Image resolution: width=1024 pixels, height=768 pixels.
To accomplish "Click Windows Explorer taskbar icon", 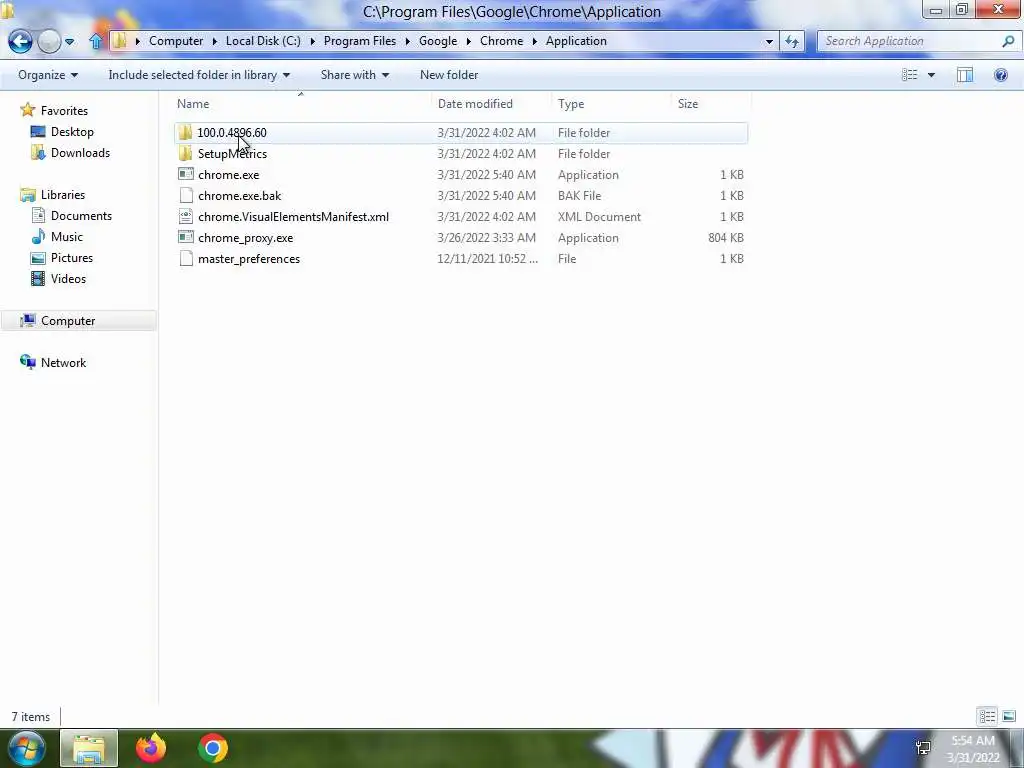I will (x=89, y=748).
